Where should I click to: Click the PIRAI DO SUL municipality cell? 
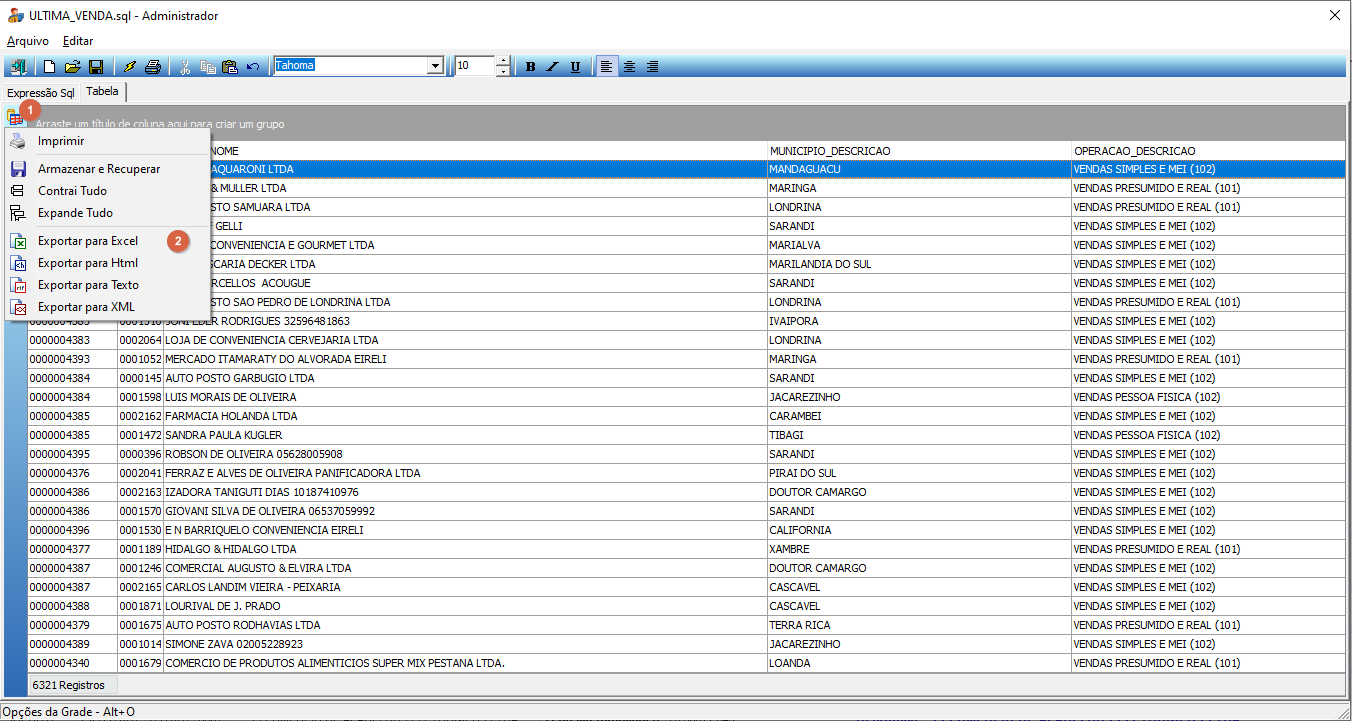point(918,474)
